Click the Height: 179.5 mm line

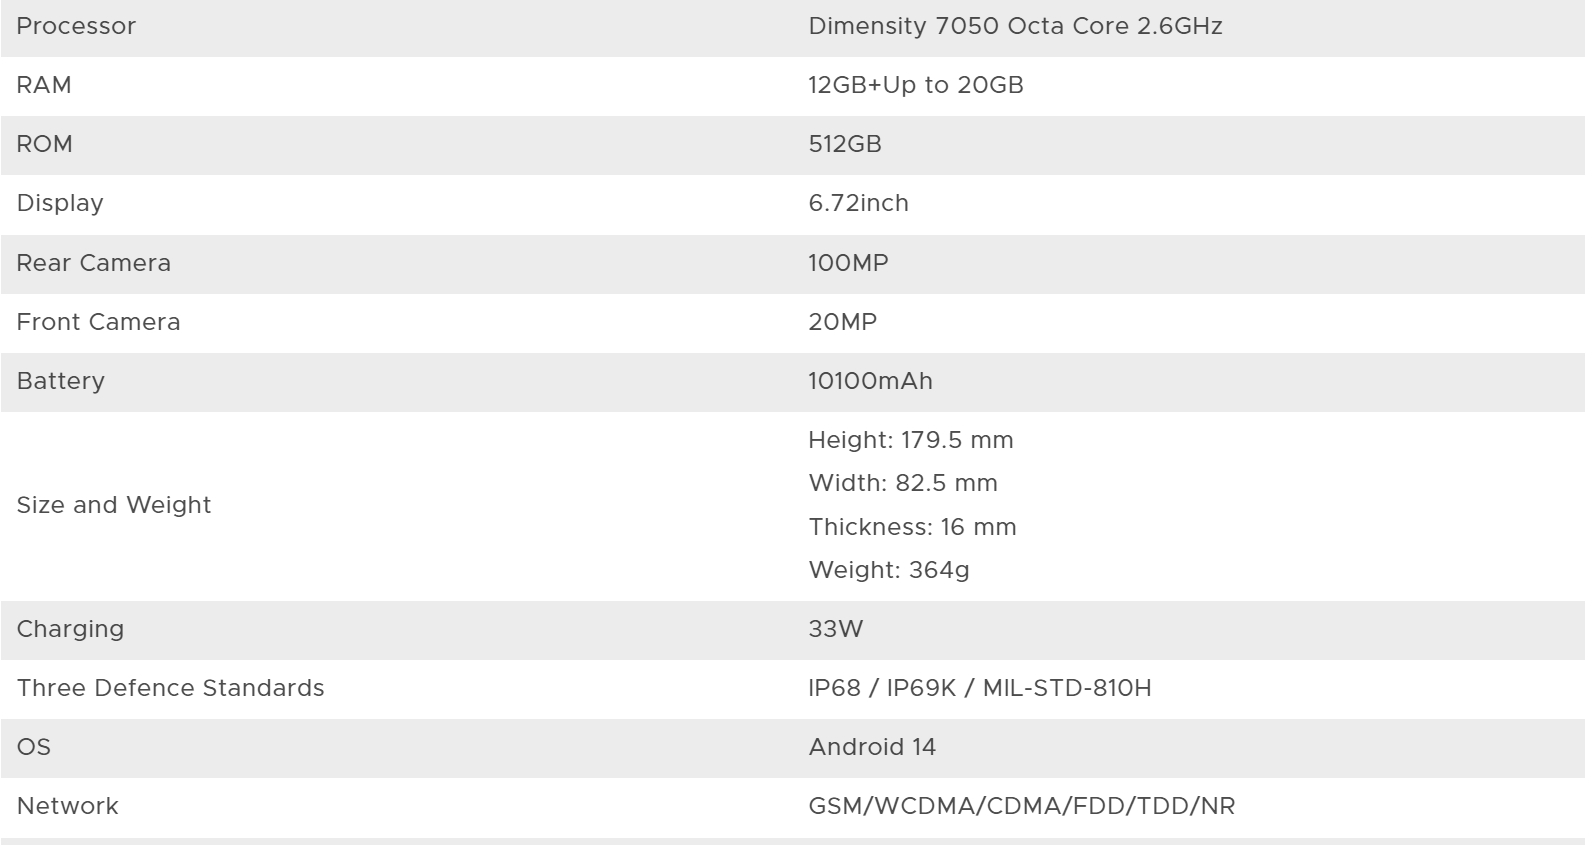[x=910, y=440]
